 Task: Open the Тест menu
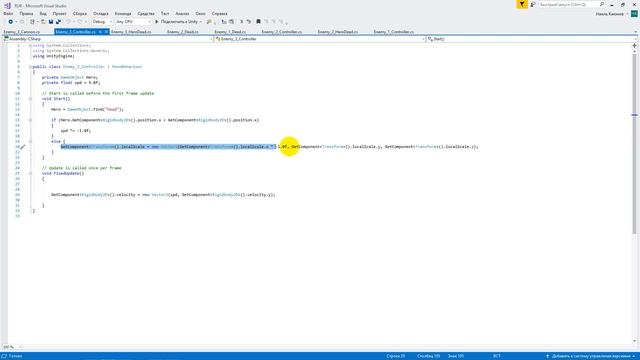click(165, 13)
